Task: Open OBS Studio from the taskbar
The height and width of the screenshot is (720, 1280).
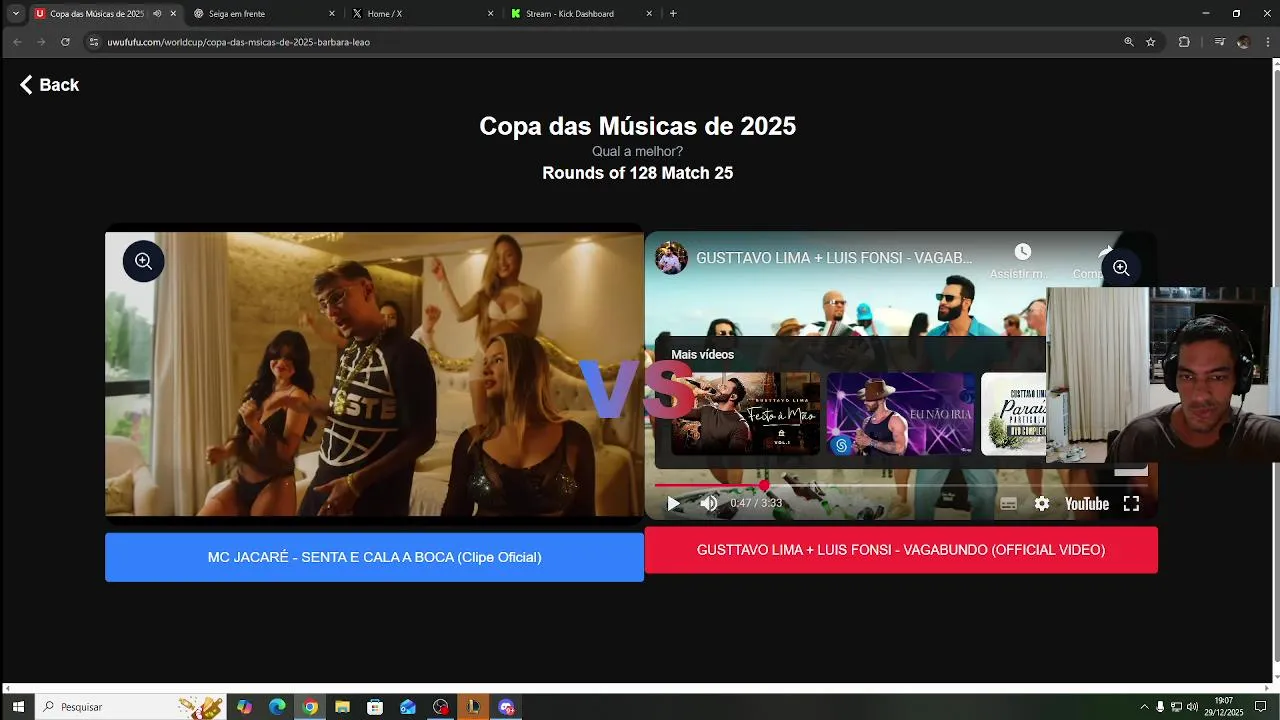Action: [x=441, y=707]
